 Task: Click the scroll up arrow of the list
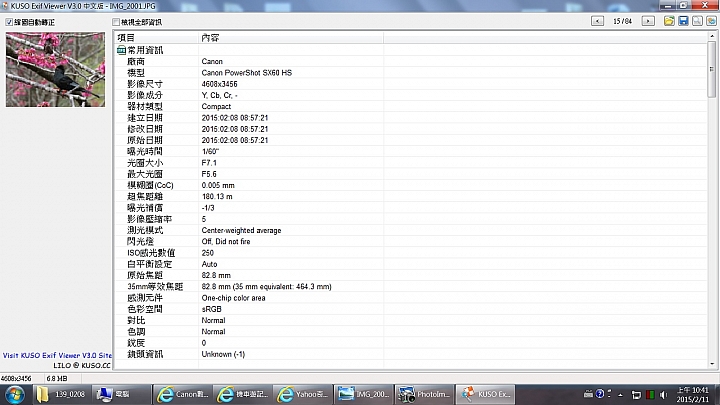point(712,36)
